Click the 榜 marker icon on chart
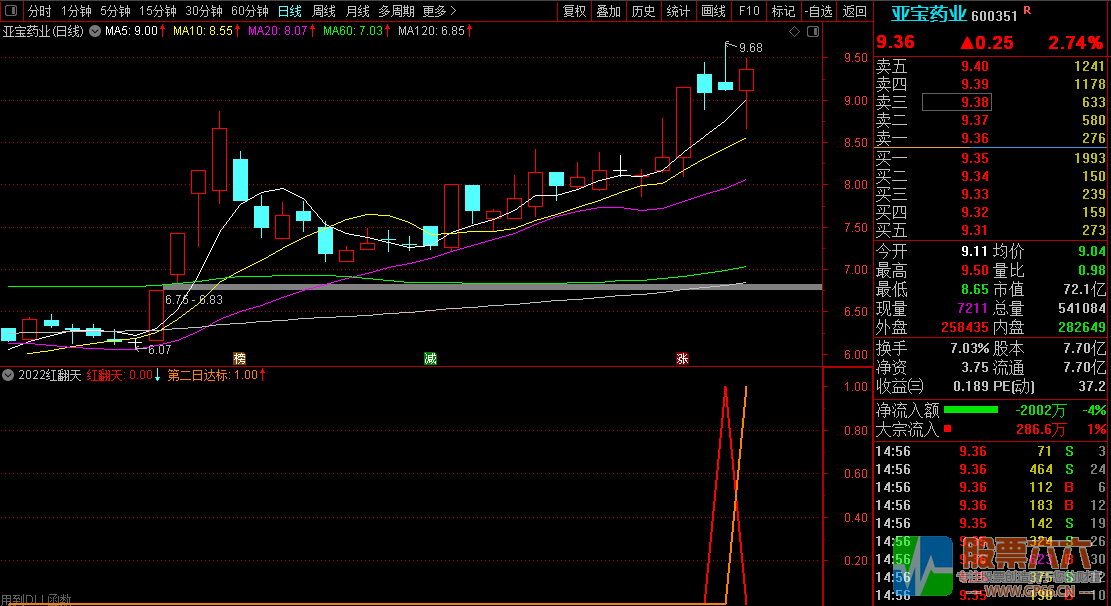This screenshot has width=1111, height=606. tap(239, 358)
